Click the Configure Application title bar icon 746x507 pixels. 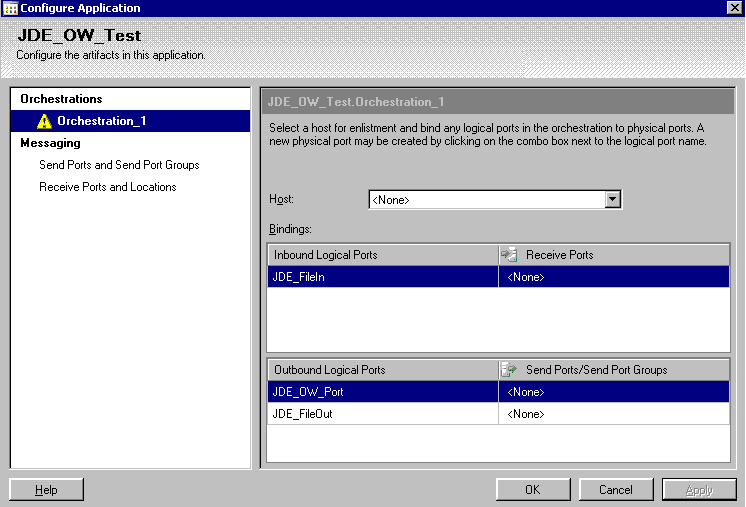point(10,8)
